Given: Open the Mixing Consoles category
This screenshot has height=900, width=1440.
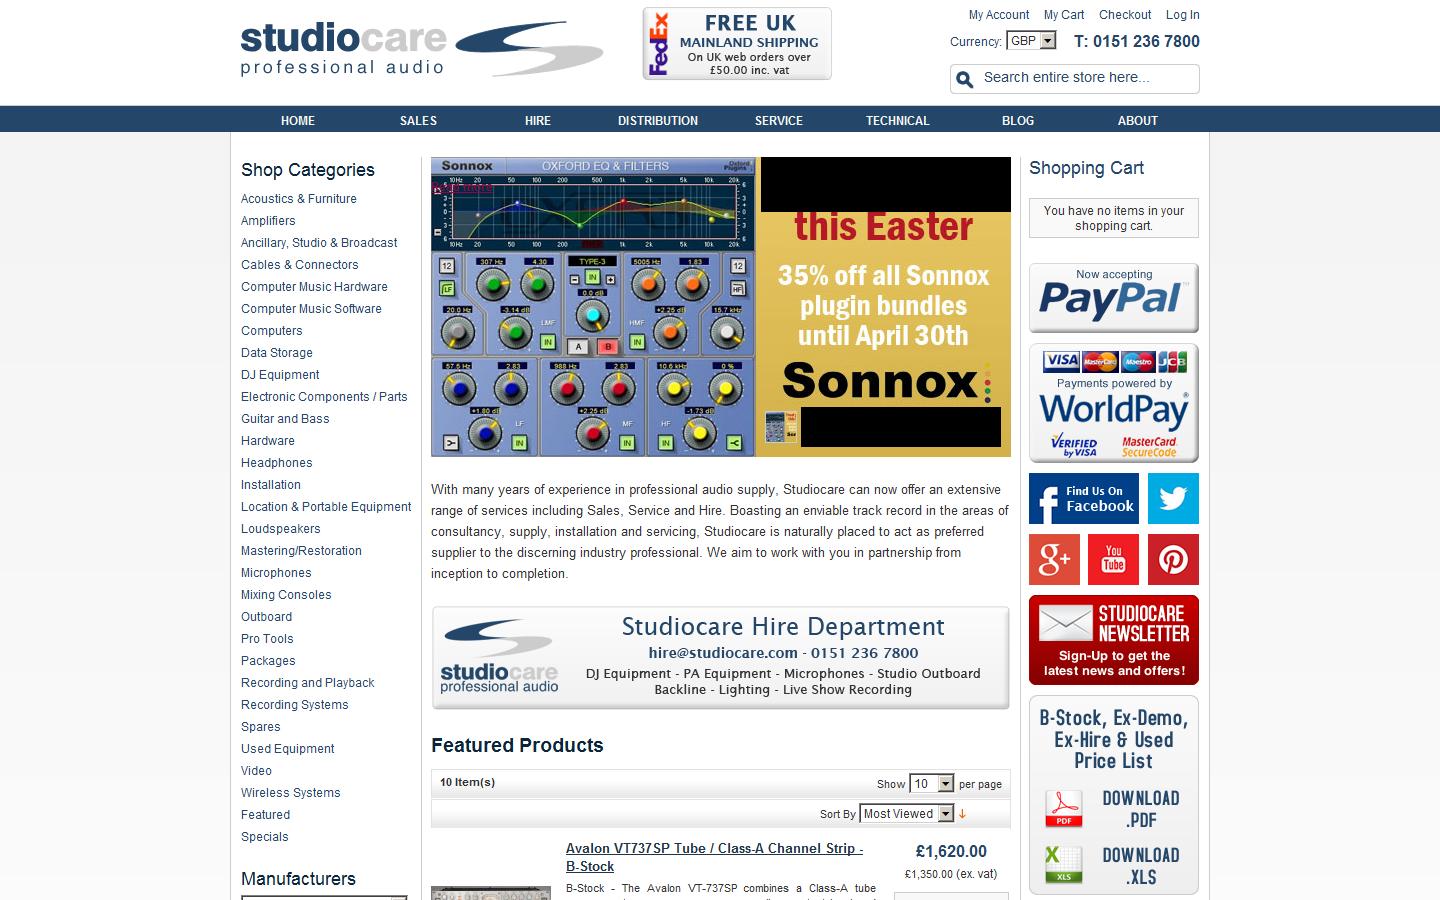Looking at the screenshot, I should (286, 594).
